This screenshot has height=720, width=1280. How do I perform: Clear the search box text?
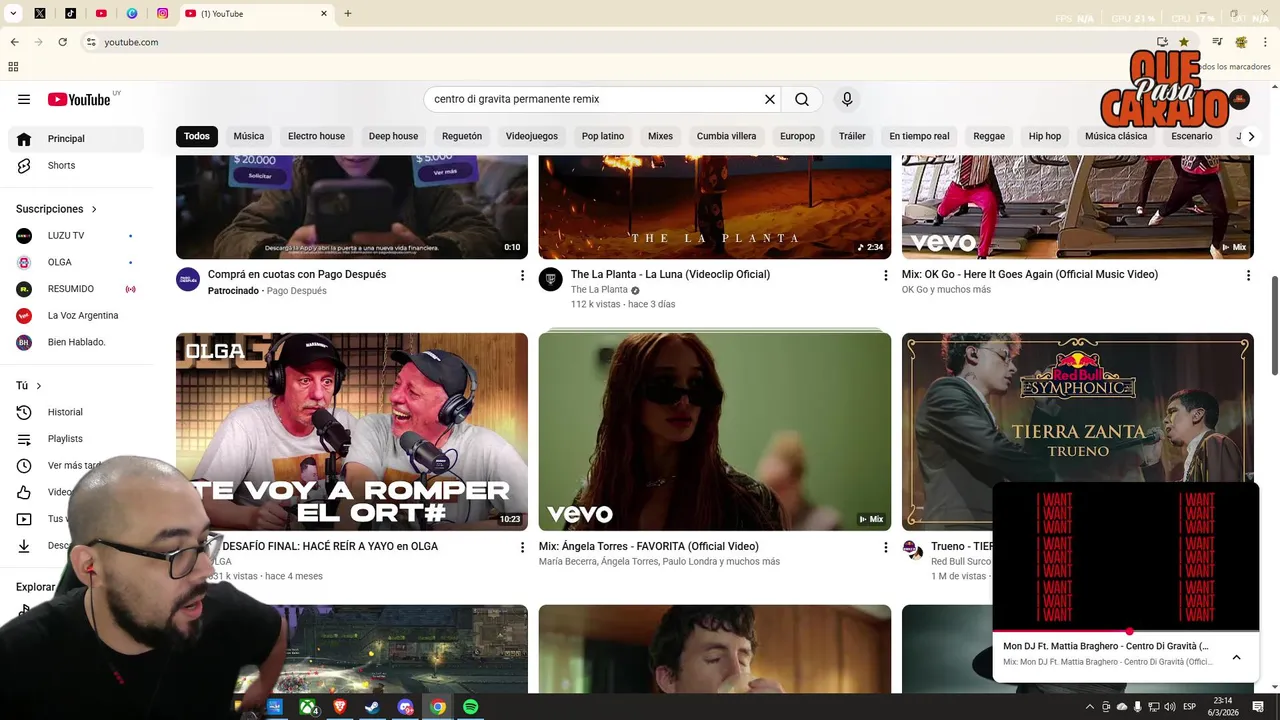click(x=770, y=99)
